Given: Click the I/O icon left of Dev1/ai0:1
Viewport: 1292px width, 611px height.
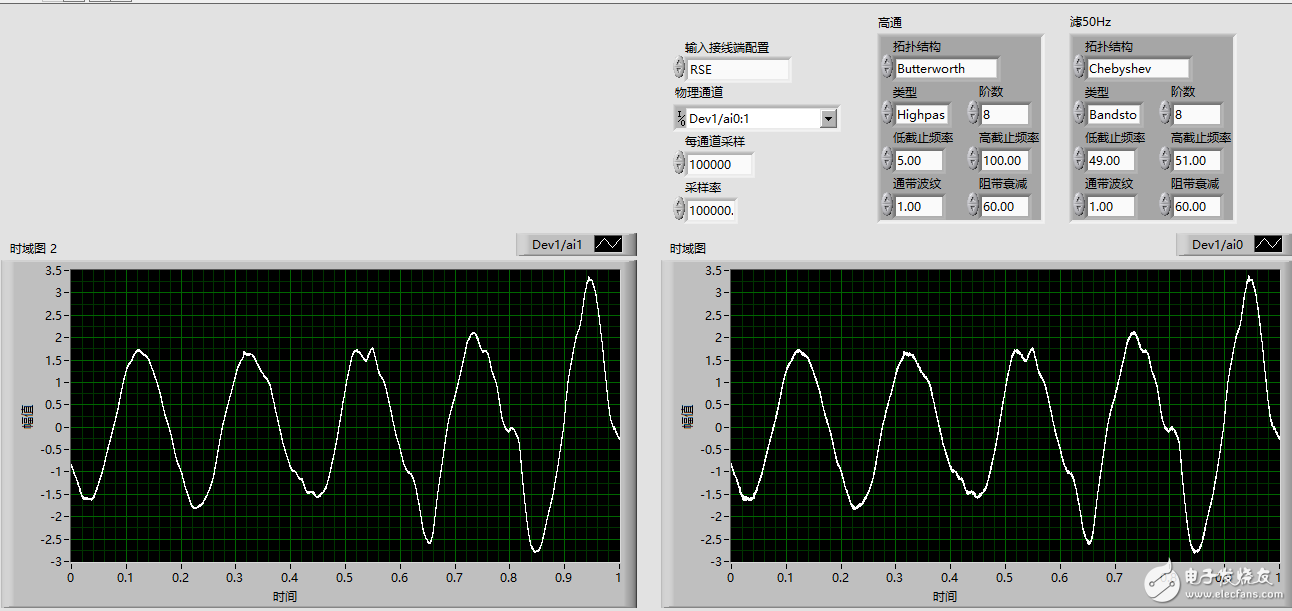Looking at the screenshot, I should [x=680, y=118].
